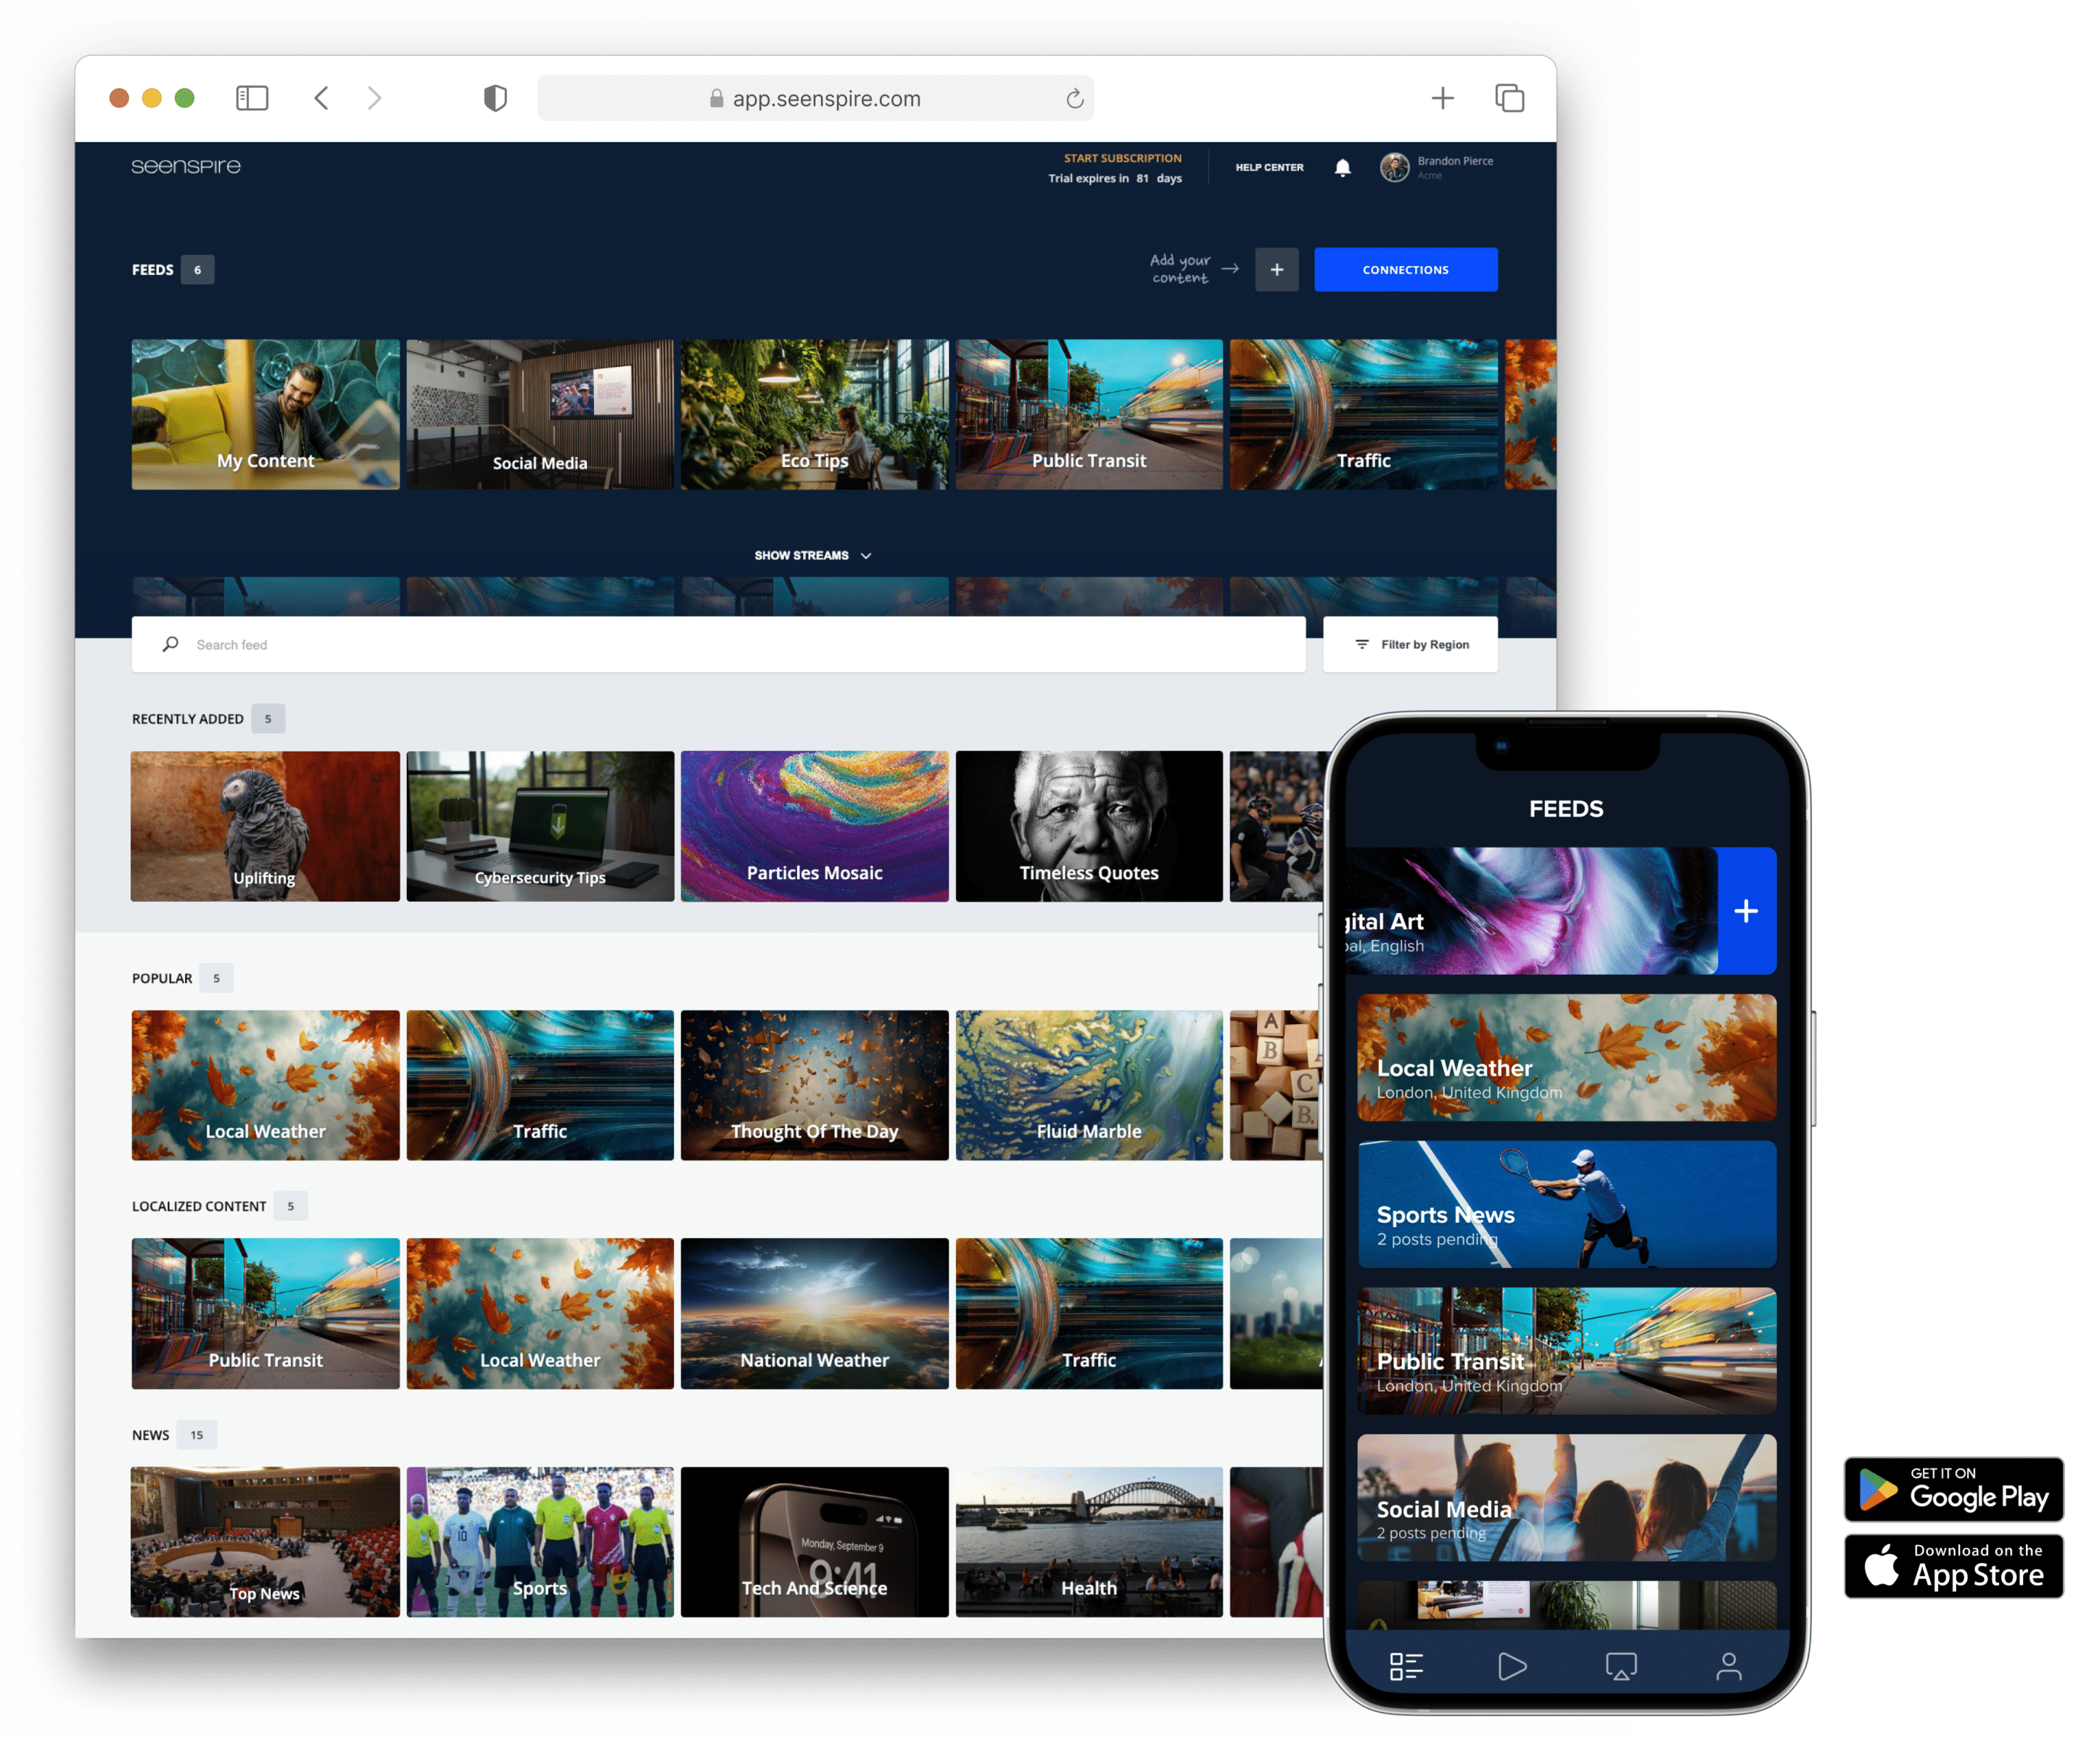2089x1764 pixels.
Task: Open the notifications bell icon
Action: point(1343,167)
